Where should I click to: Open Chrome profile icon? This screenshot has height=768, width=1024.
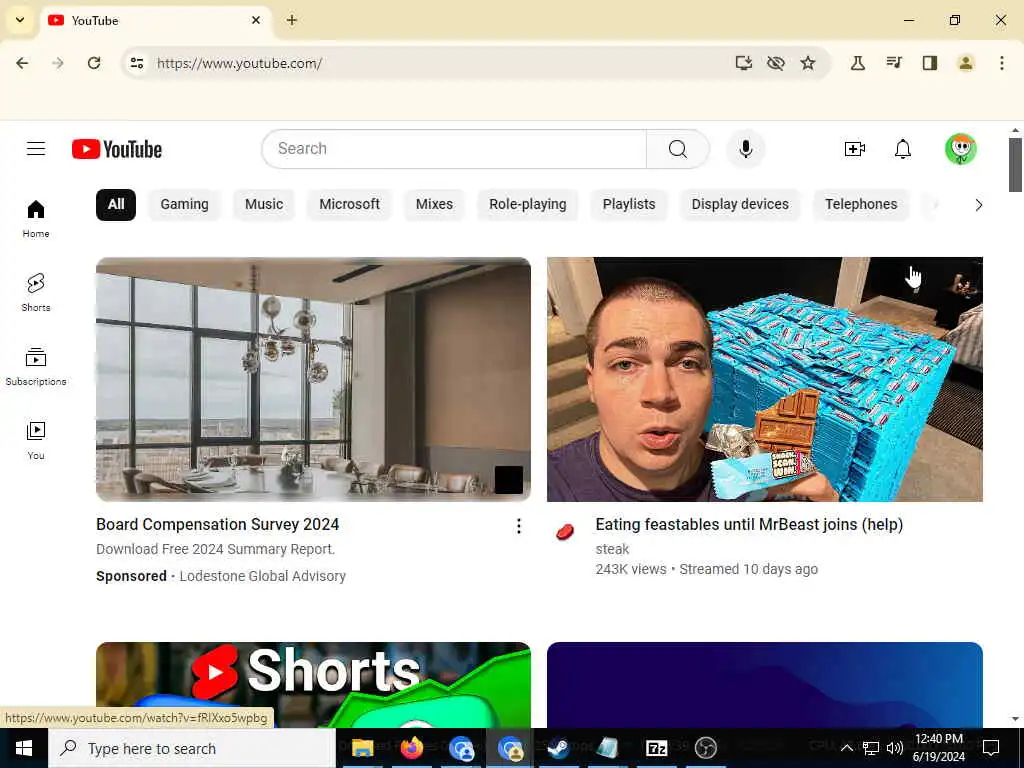click(x=966, y=63)
